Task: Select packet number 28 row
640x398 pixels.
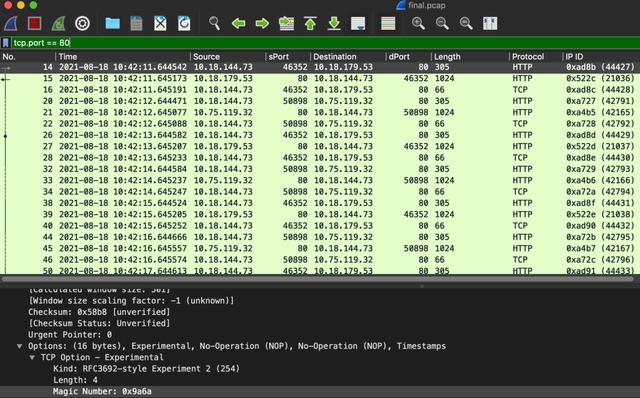Action: point(320,158)
